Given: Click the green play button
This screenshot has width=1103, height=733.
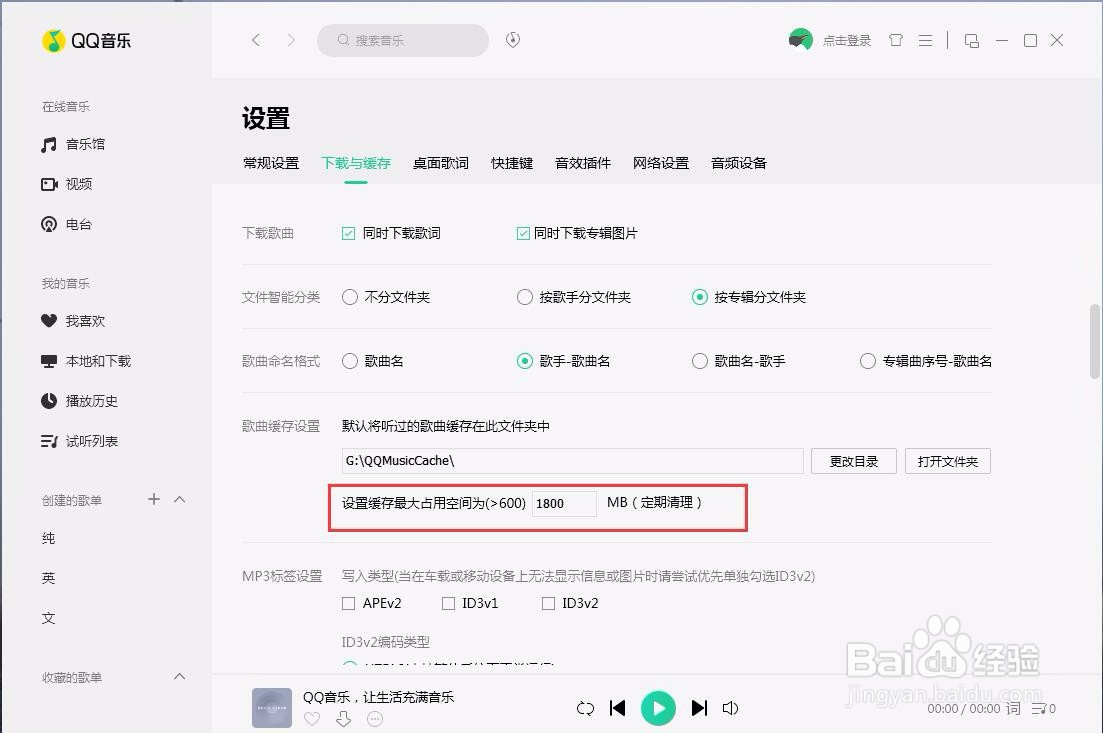Looking at the screenshot, I should click(658, 708).
